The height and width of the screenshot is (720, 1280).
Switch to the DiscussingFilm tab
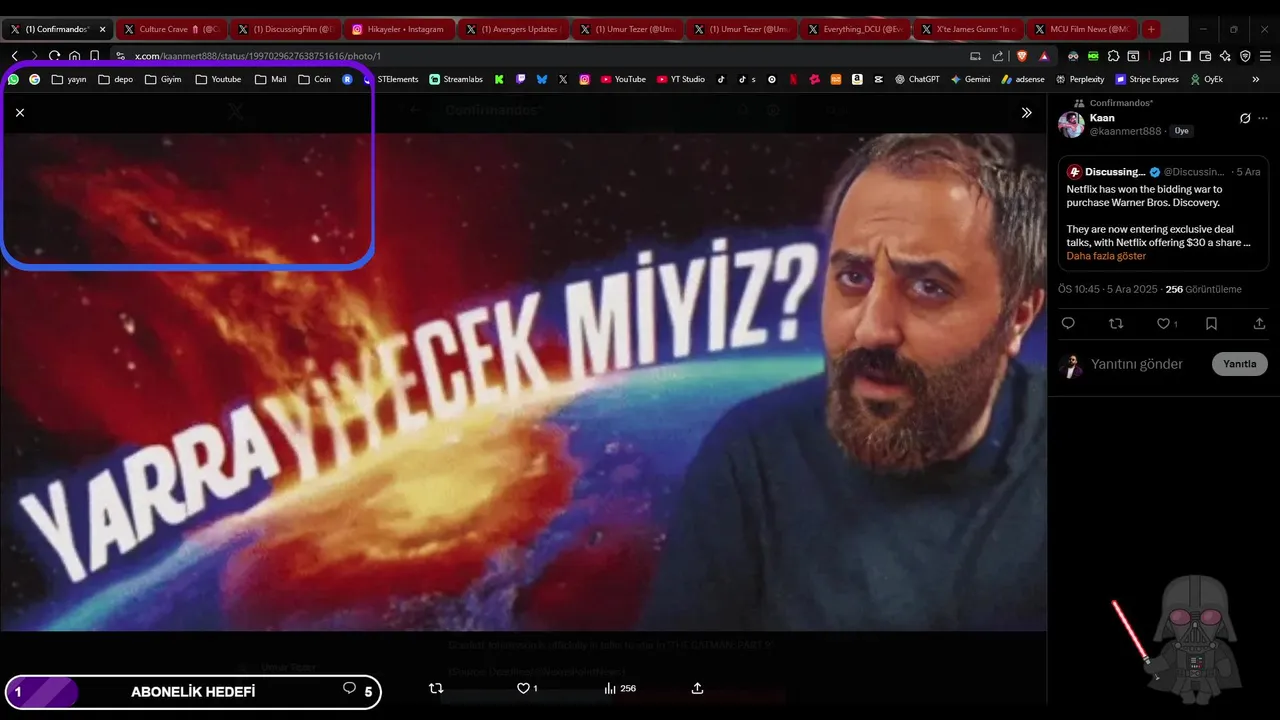pos(285,29)
